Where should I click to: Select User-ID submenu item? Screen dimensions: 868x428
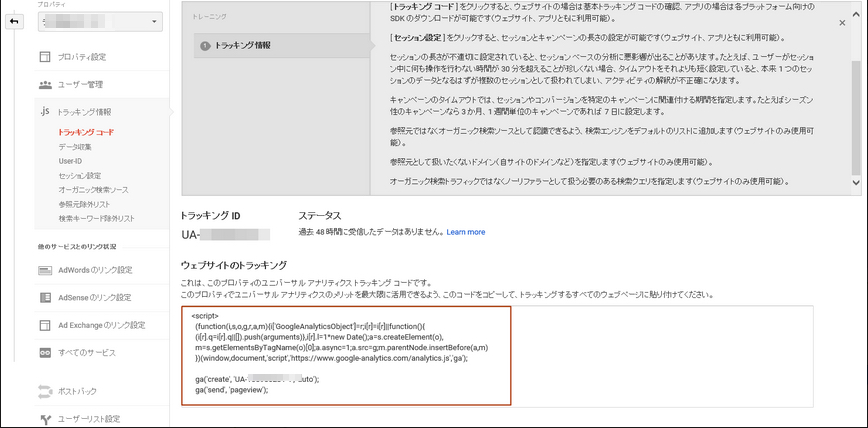70,161
